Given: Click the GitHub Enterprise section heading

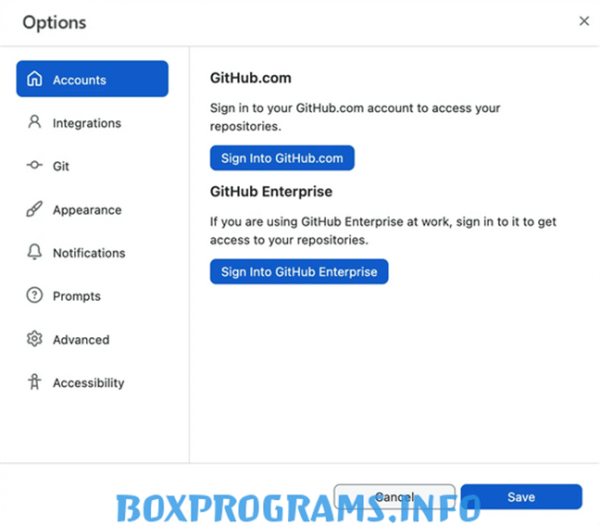Looking at the screenshot, I should 271,191.
